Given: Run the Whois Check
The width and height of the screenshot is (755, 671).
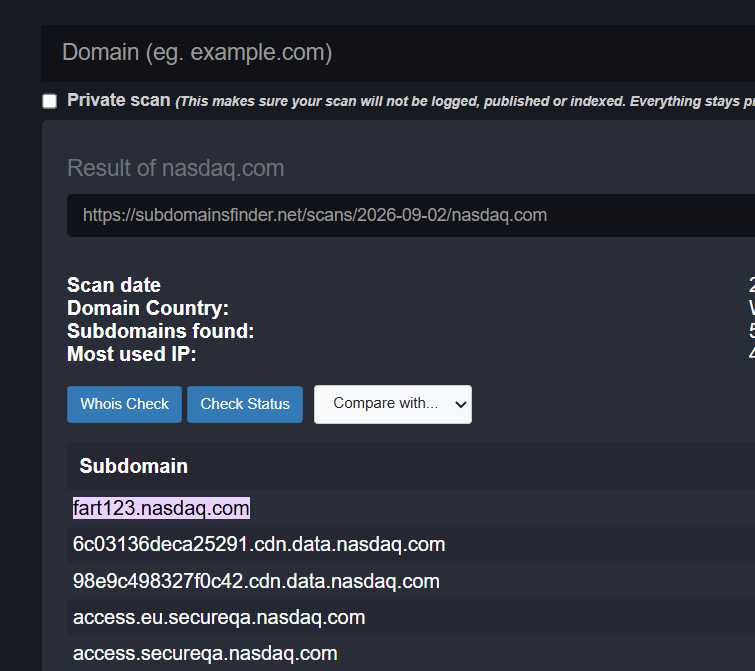Looking at the screenshot, I should (x=124, y=404).
